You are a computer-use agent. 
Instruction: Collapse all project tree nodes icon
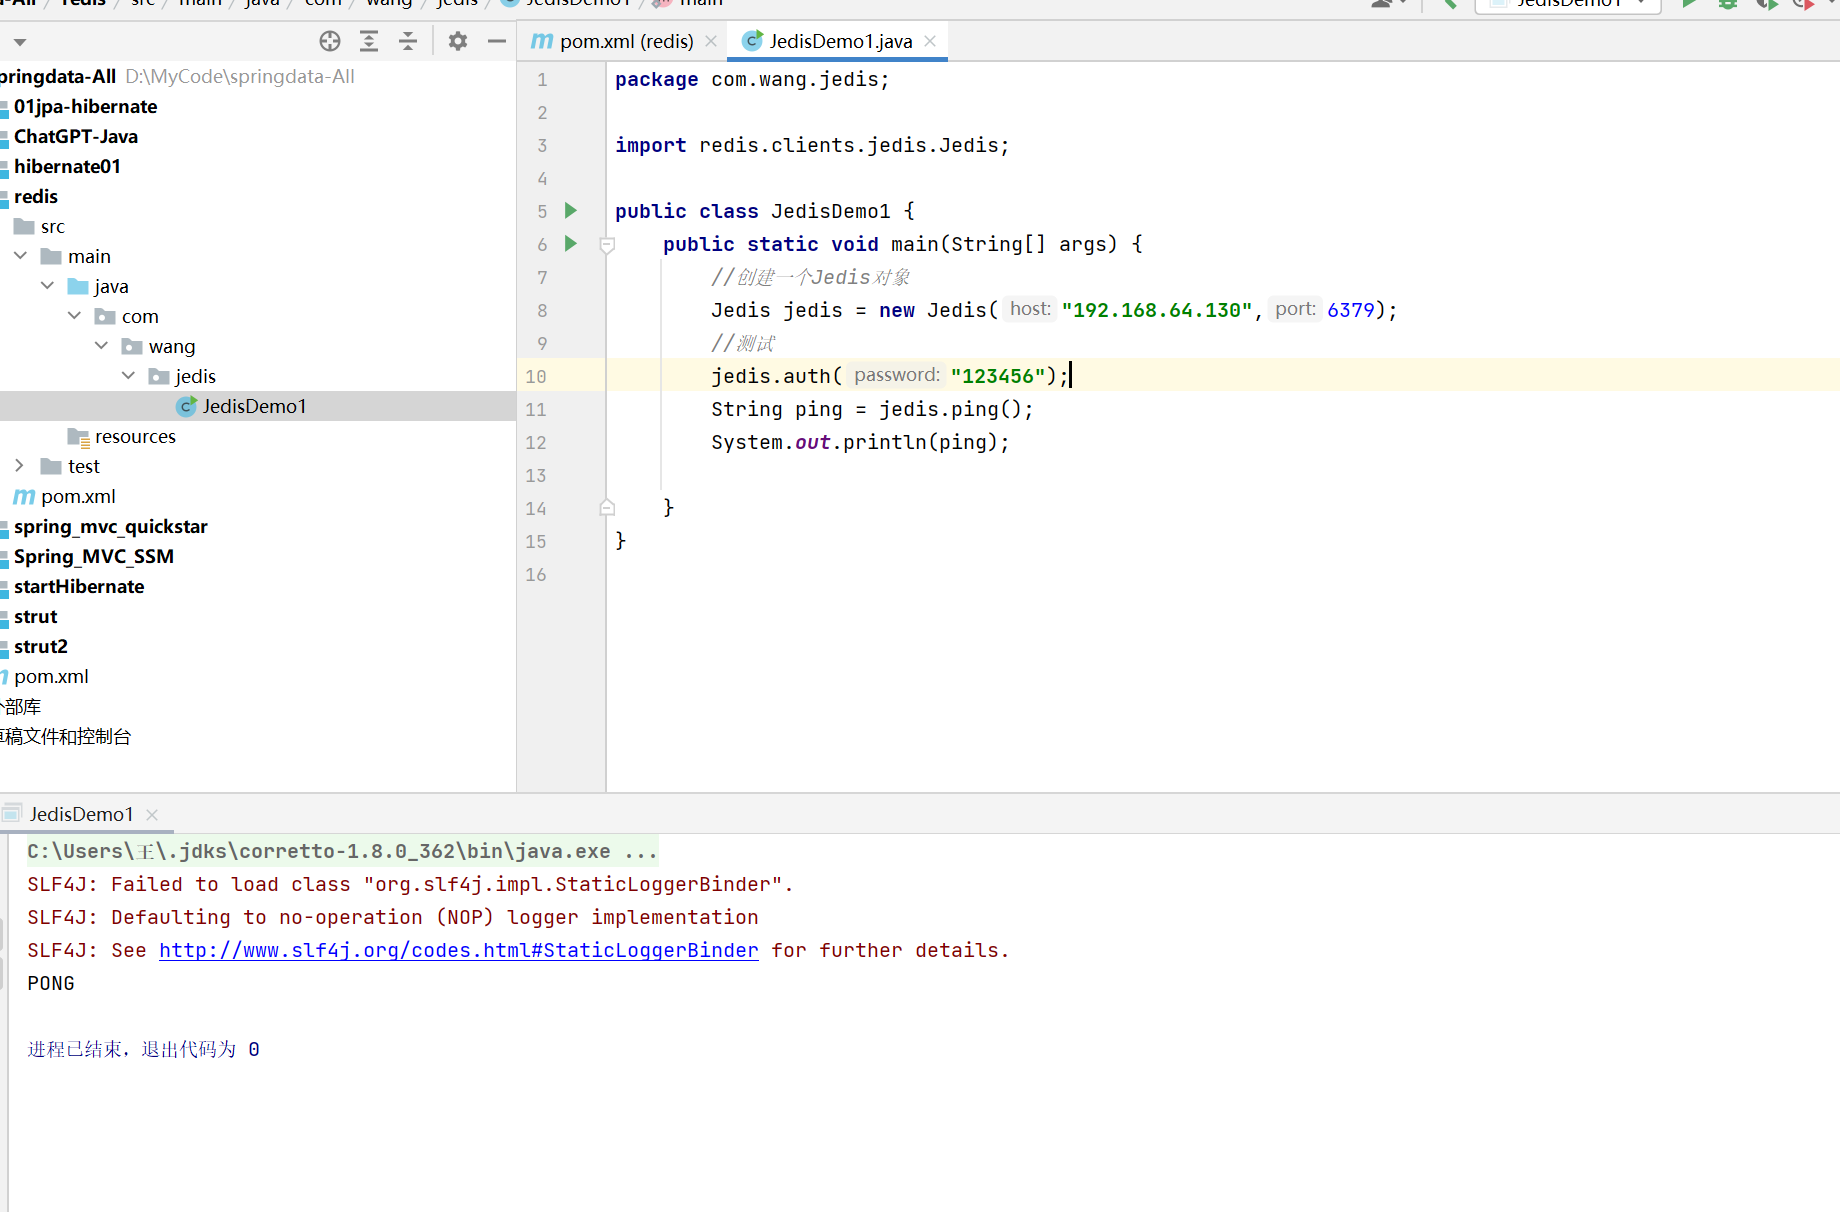pyautogui.click(x=408, y=41)
